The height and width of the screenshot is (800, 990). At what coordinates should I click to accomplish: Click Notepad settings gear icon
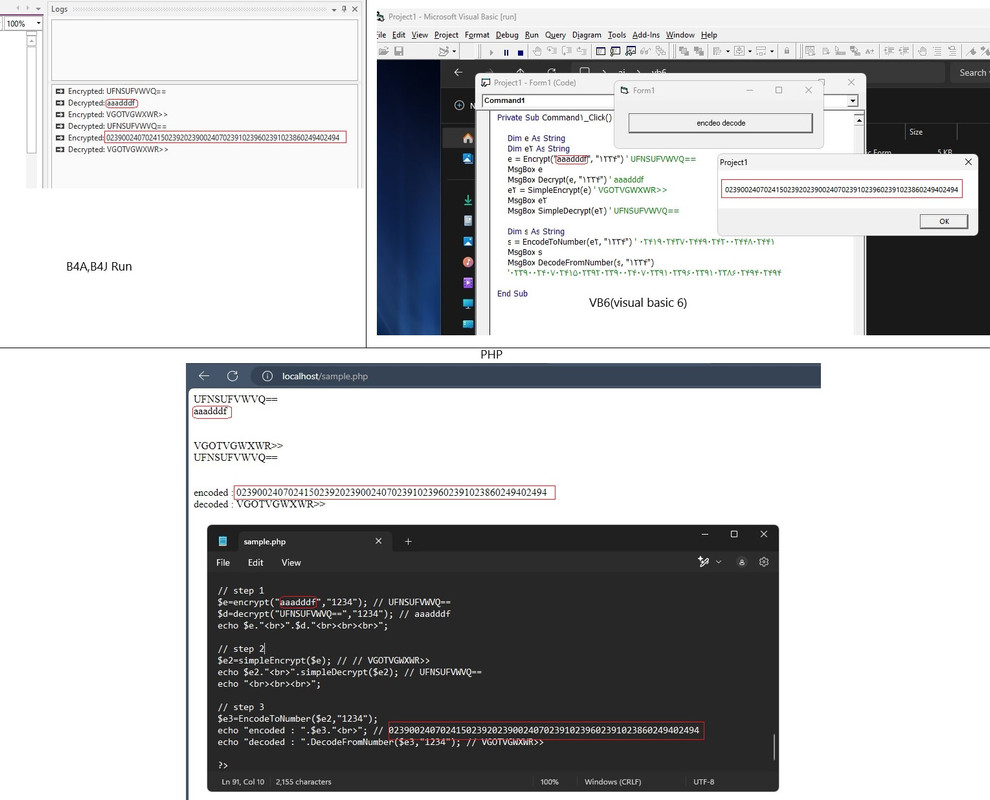[x=764, y=561]
